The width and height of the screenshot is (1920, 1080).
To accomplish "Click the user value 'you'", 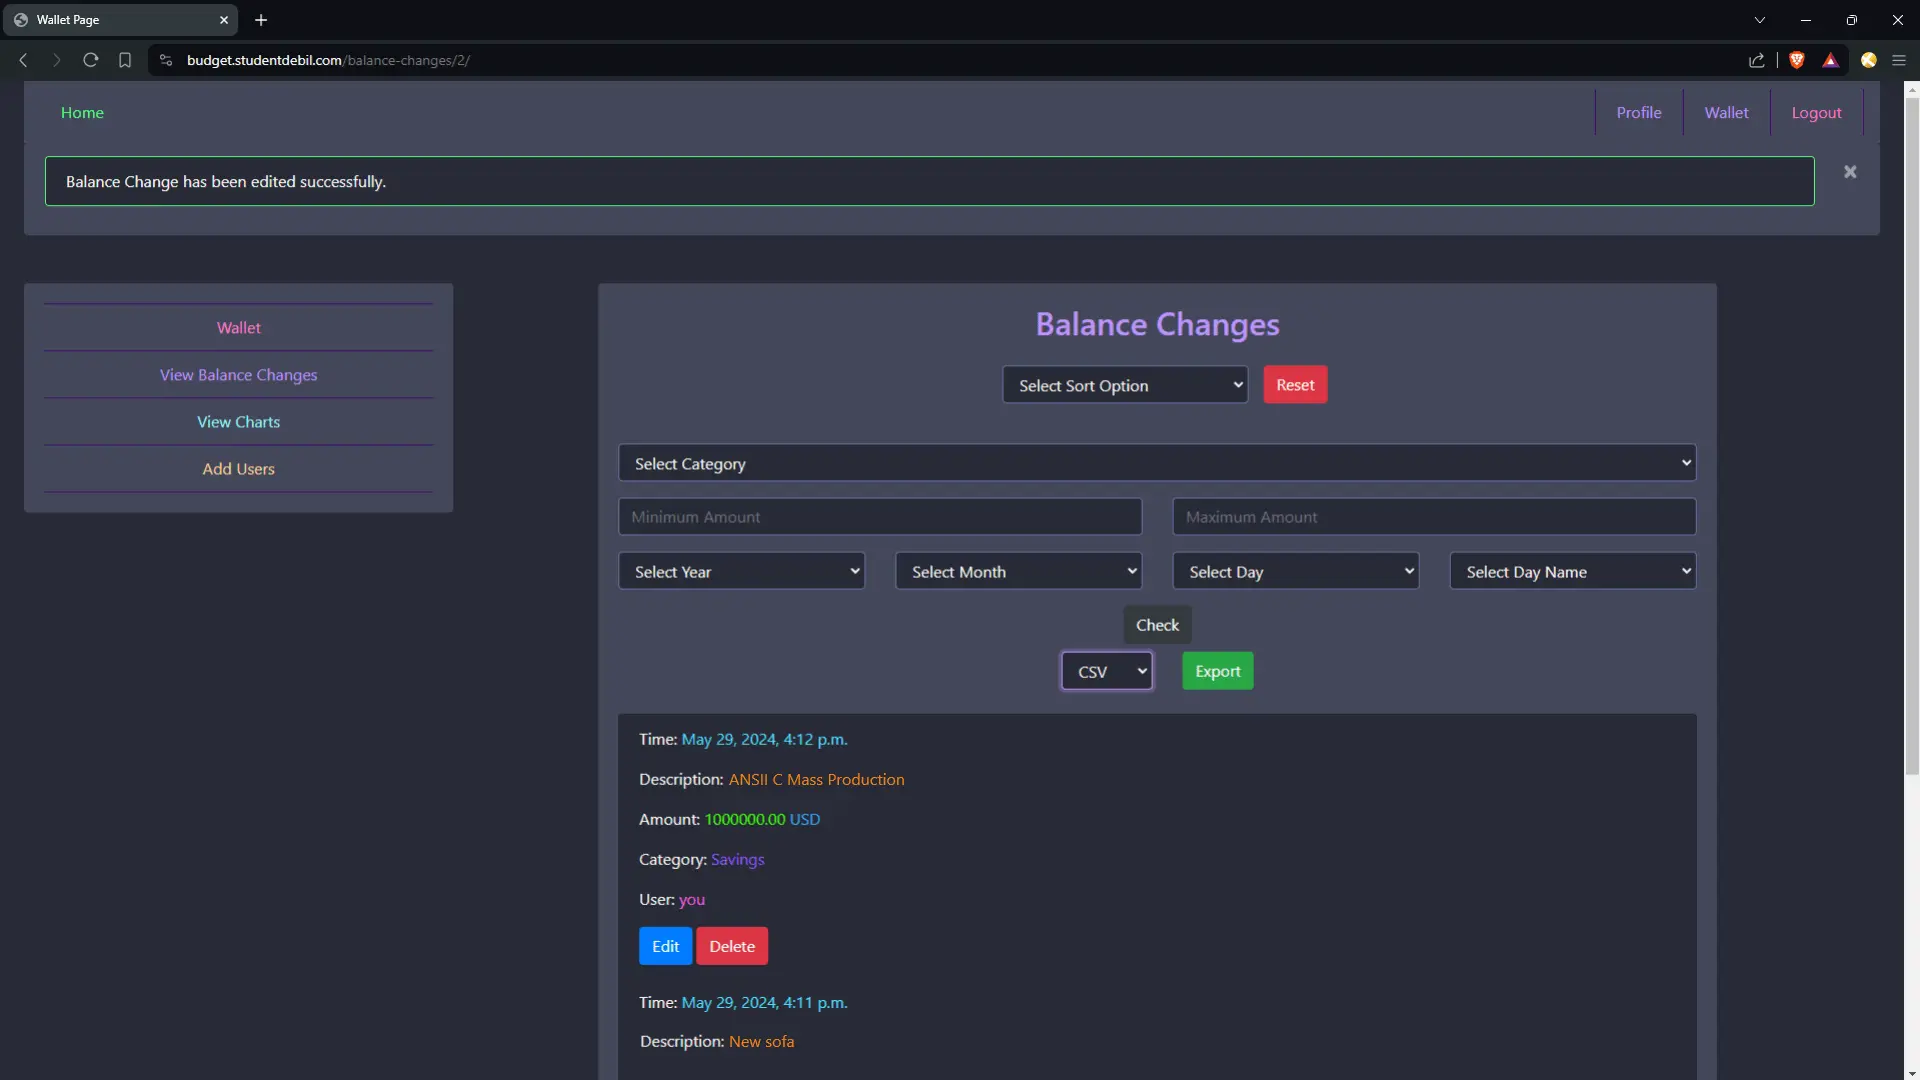I will pos(692,899).
